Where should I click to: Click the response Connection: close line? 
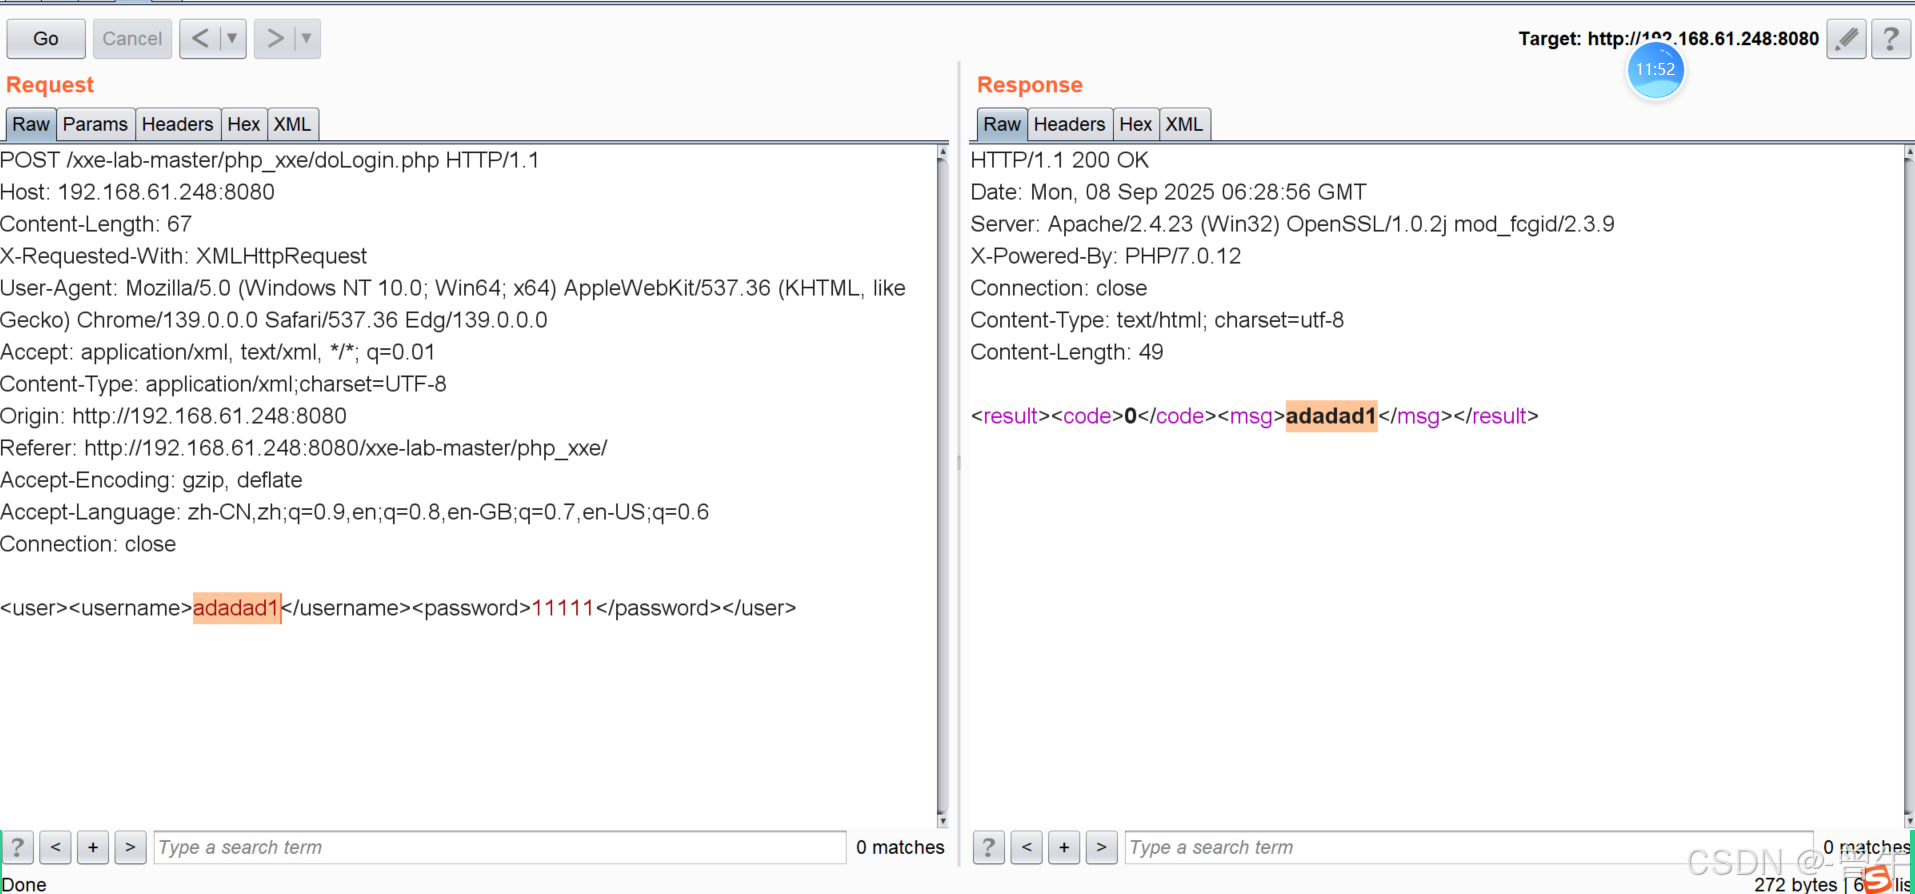pyautogui.click(x=1059, y=288)
